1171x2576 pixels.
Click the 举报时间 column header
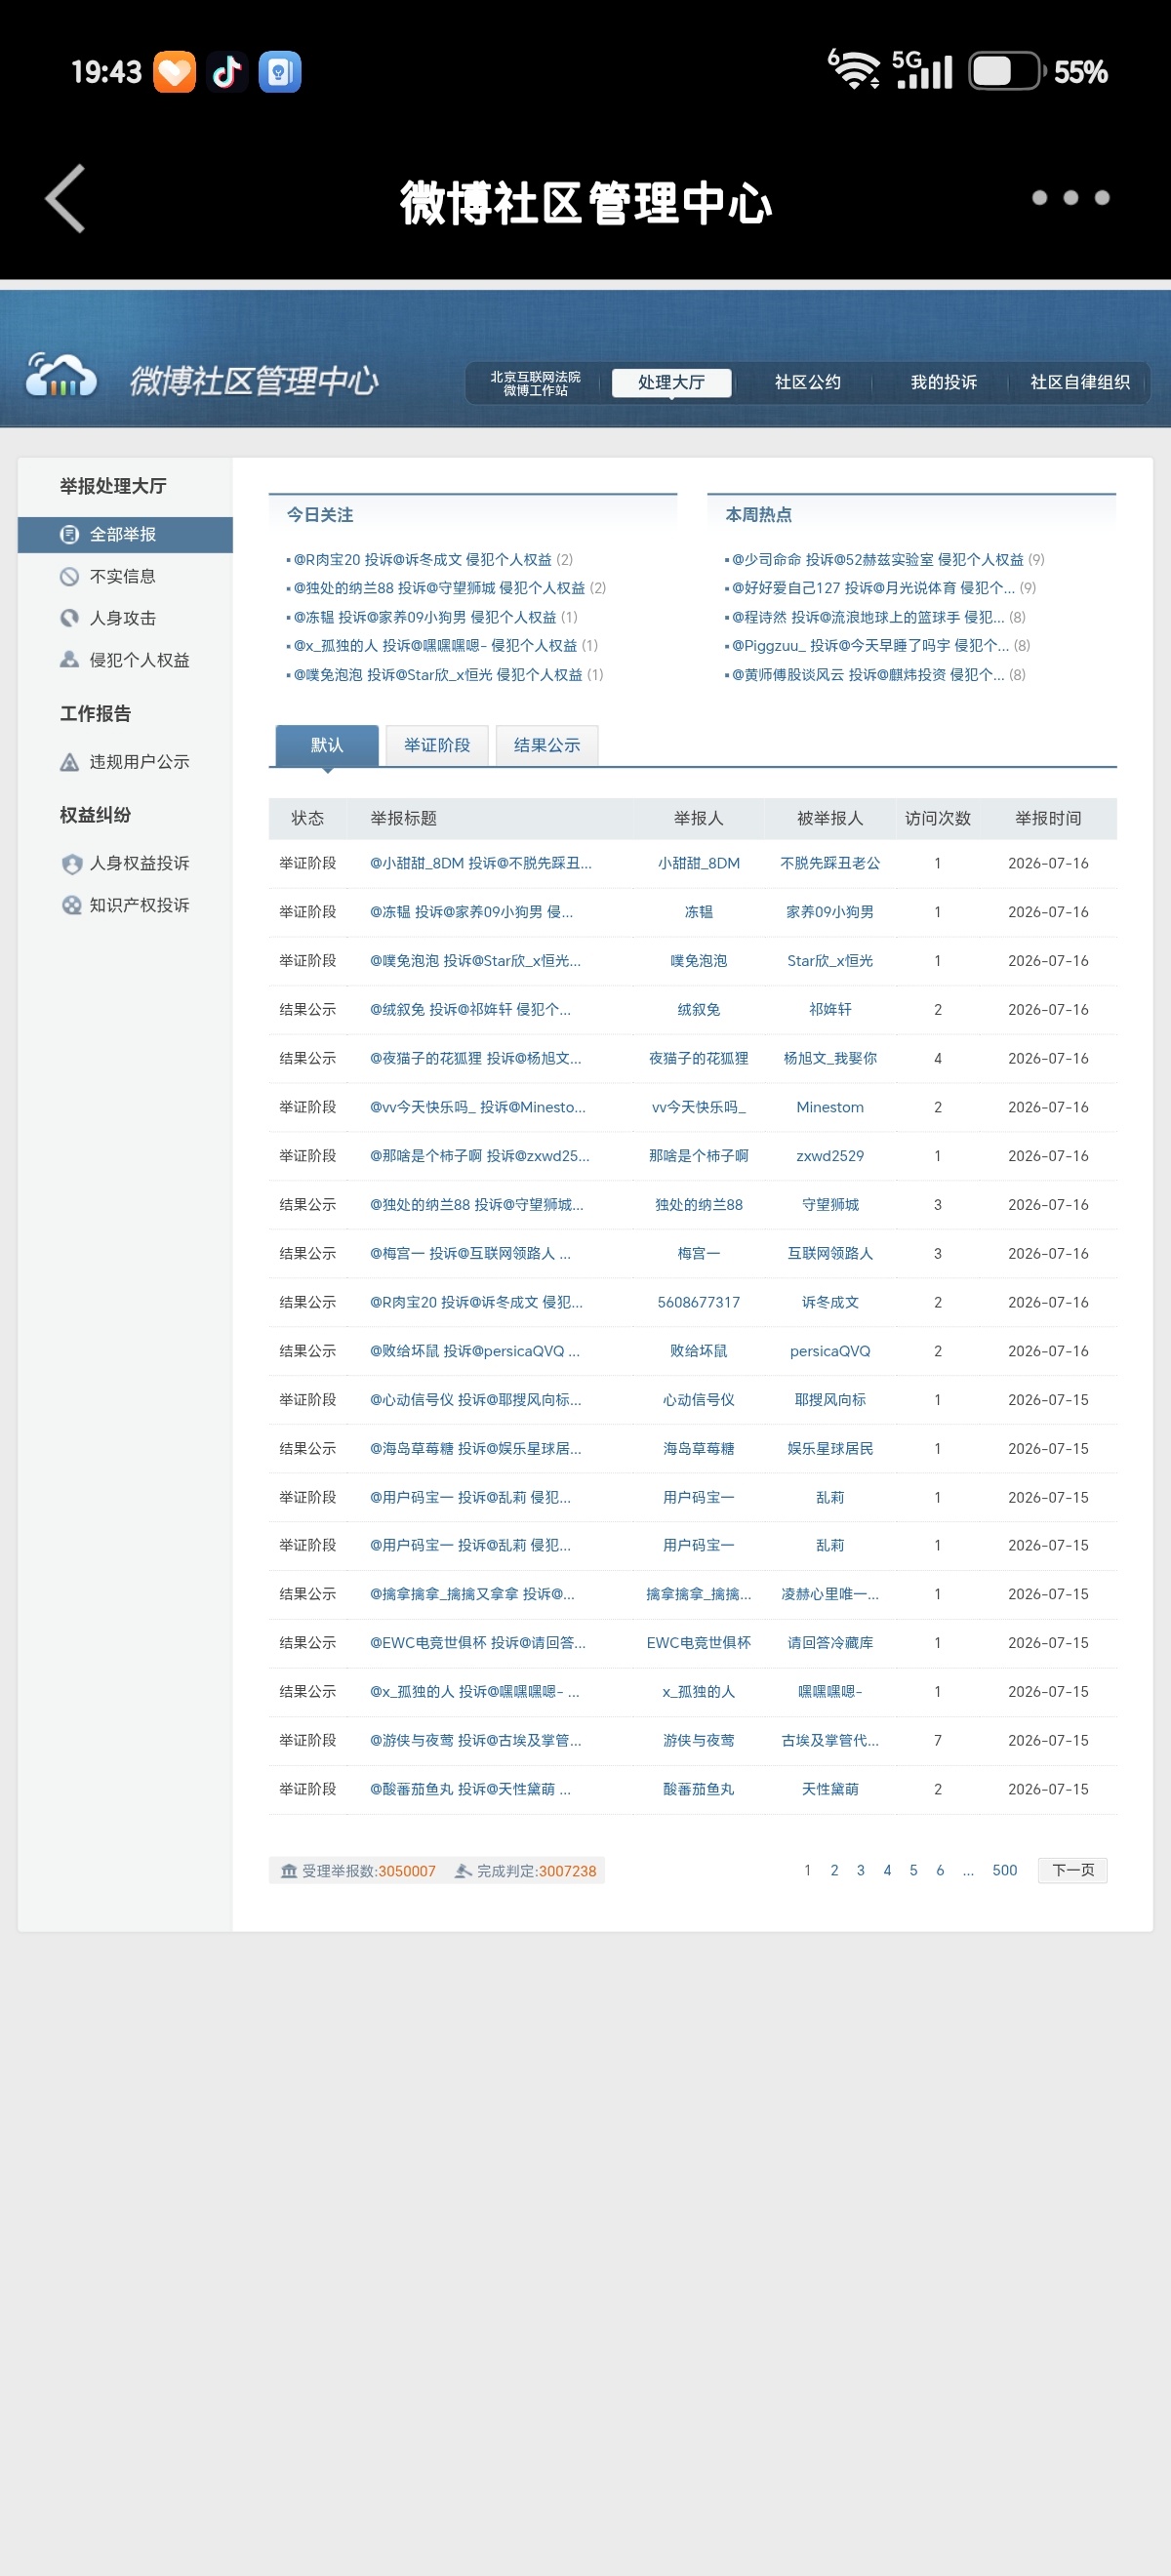coord(1048,818)
